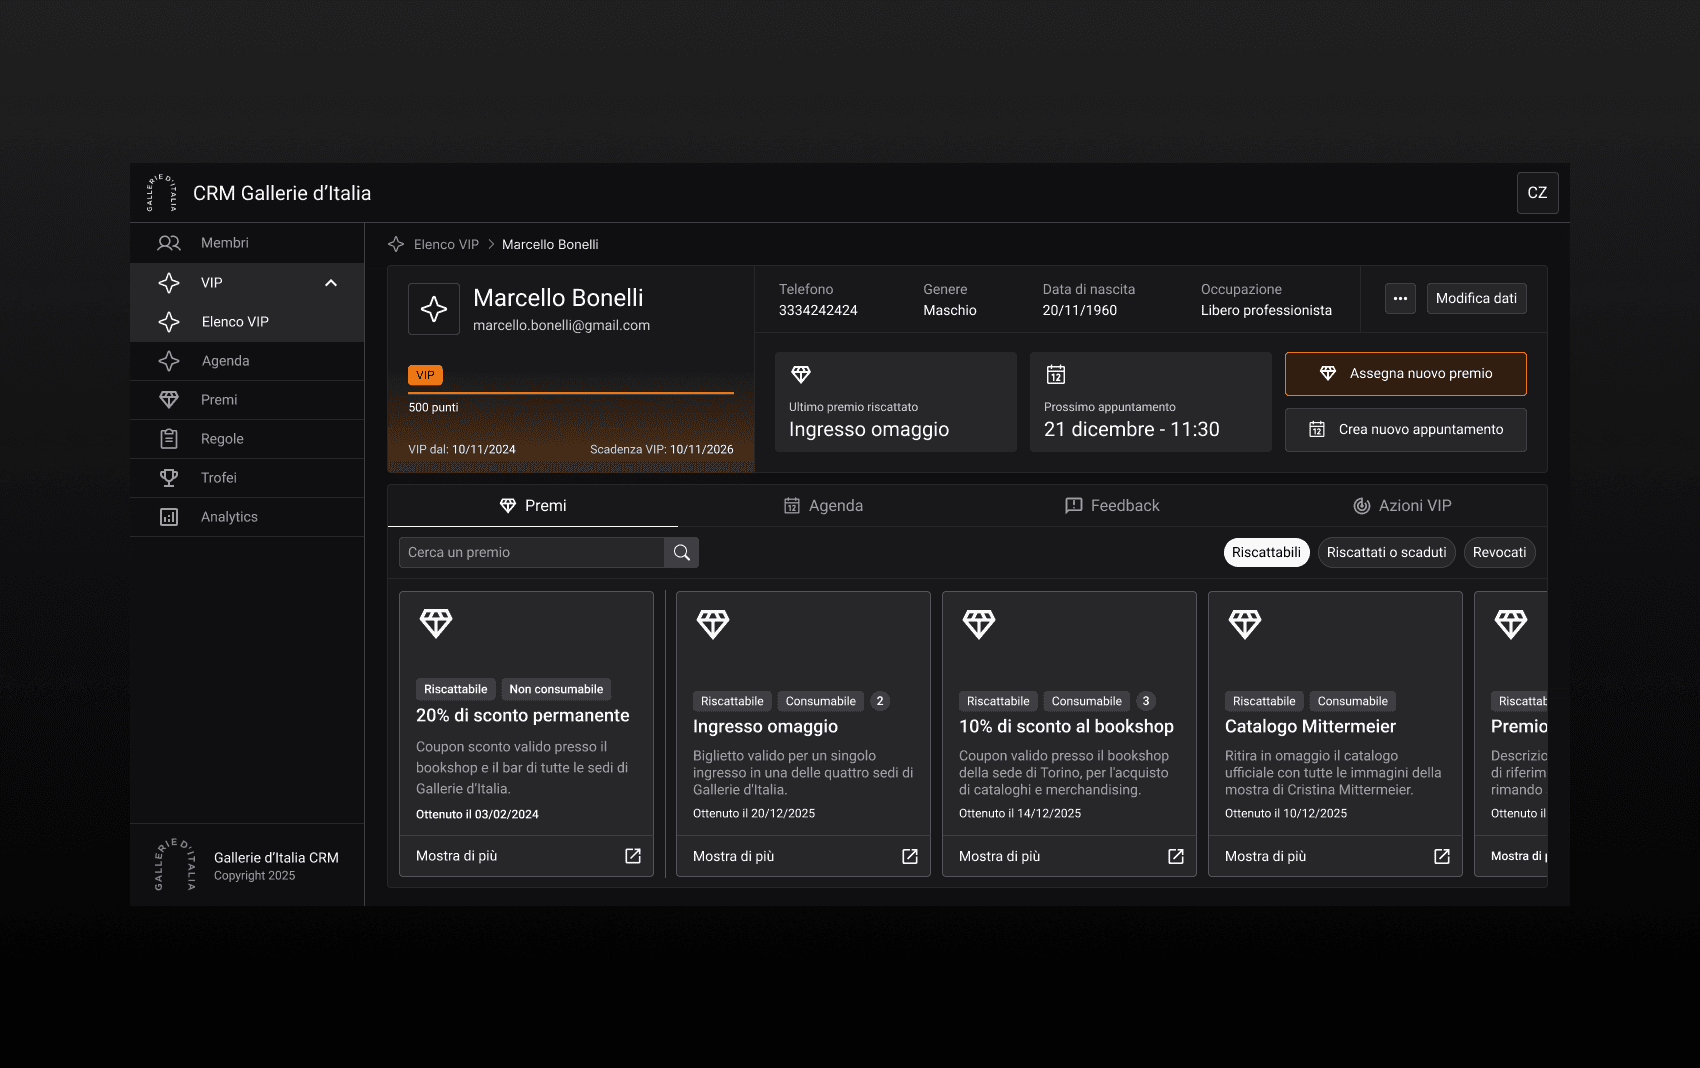Click the VIP star icon in sidebar
Screen dimensions: 1700x1068
coord(169,283)
